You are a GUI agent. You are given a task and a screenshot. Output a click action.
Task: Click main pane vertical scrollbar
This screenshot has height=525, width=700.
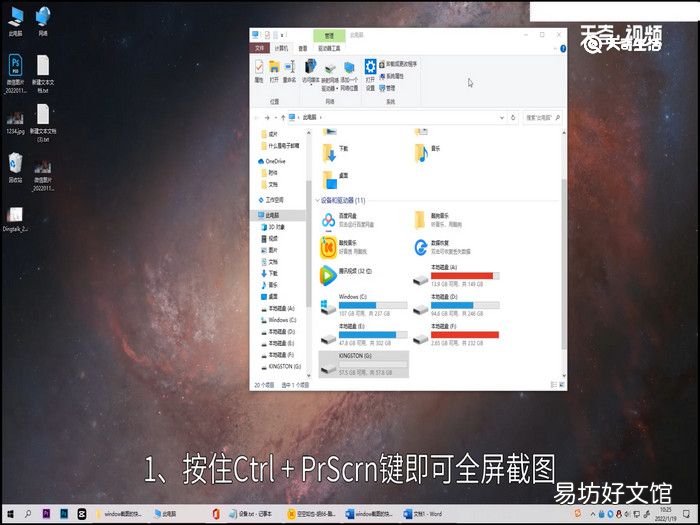click(564, 263)
